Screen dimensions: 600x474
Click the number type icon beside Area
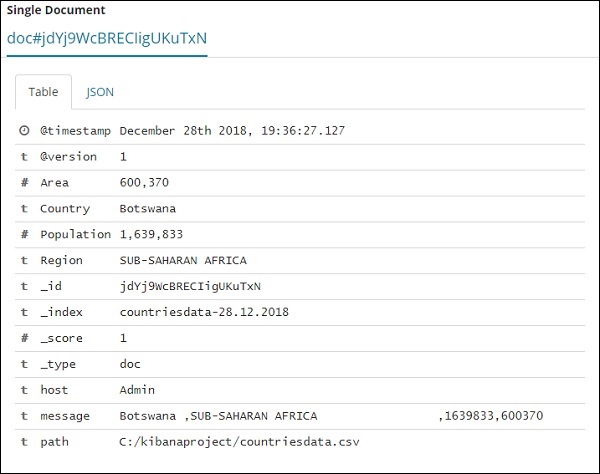pos(24,183)
